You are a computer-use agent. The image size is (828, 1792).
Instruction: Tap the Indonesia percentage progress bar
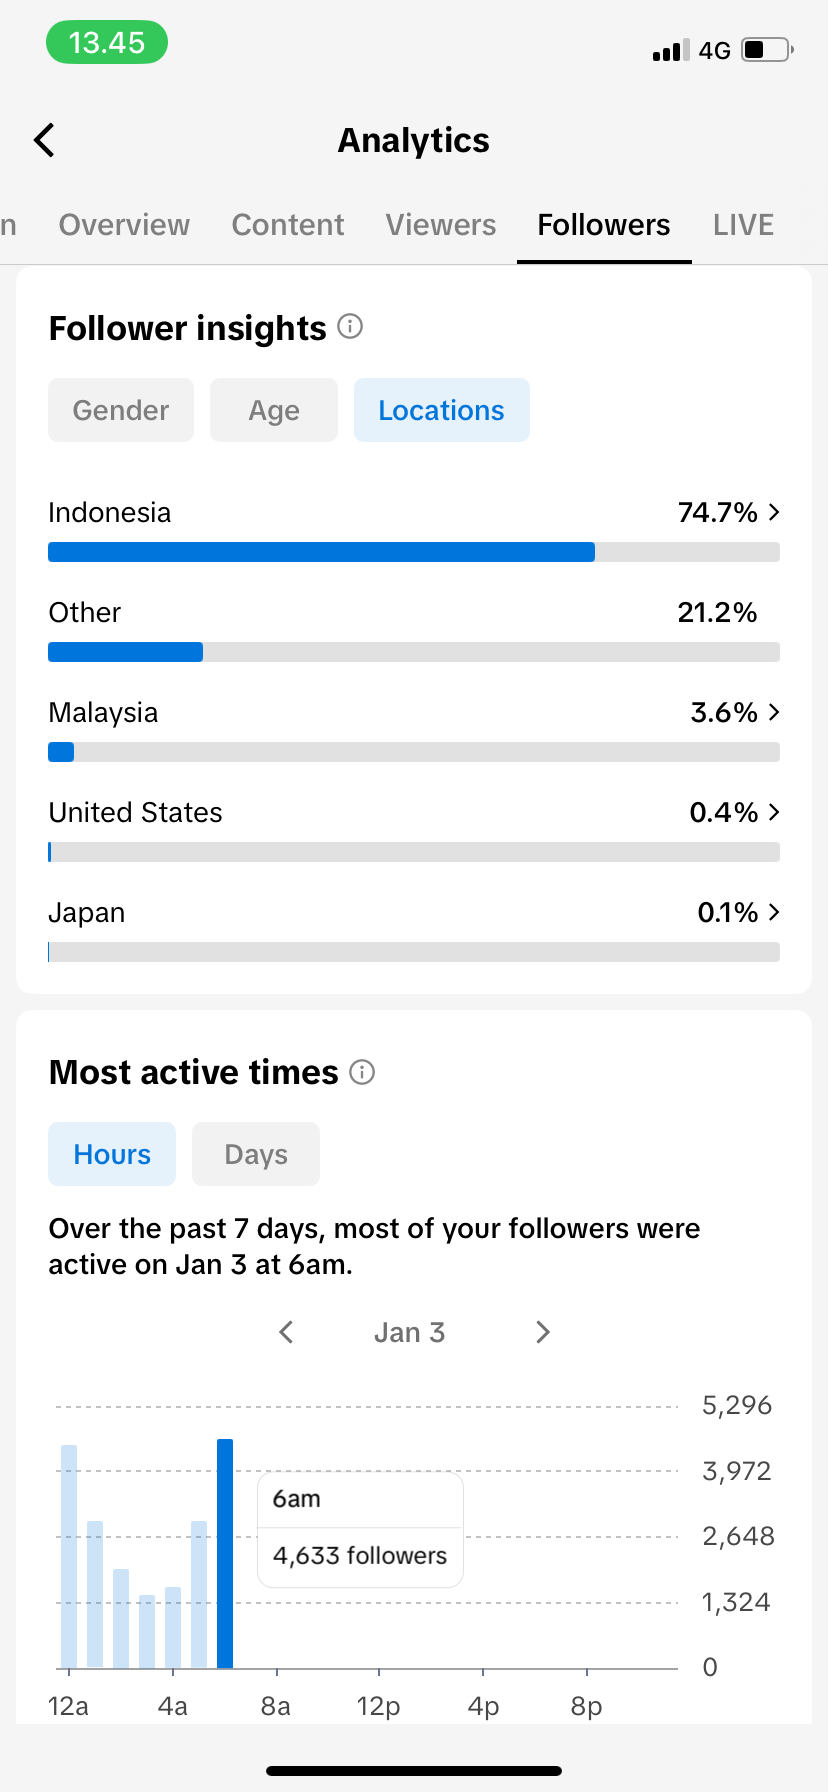click(413, 552)
